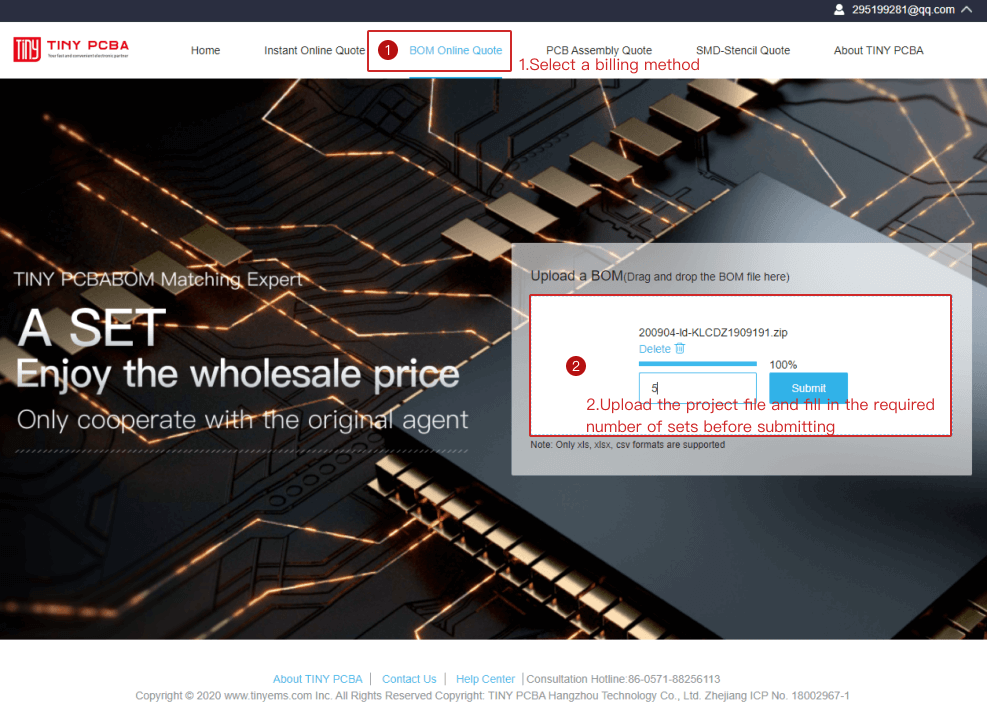Click the supported formats note
The height and width of the screenshot is (722, 987).
[x=628, y=444]
